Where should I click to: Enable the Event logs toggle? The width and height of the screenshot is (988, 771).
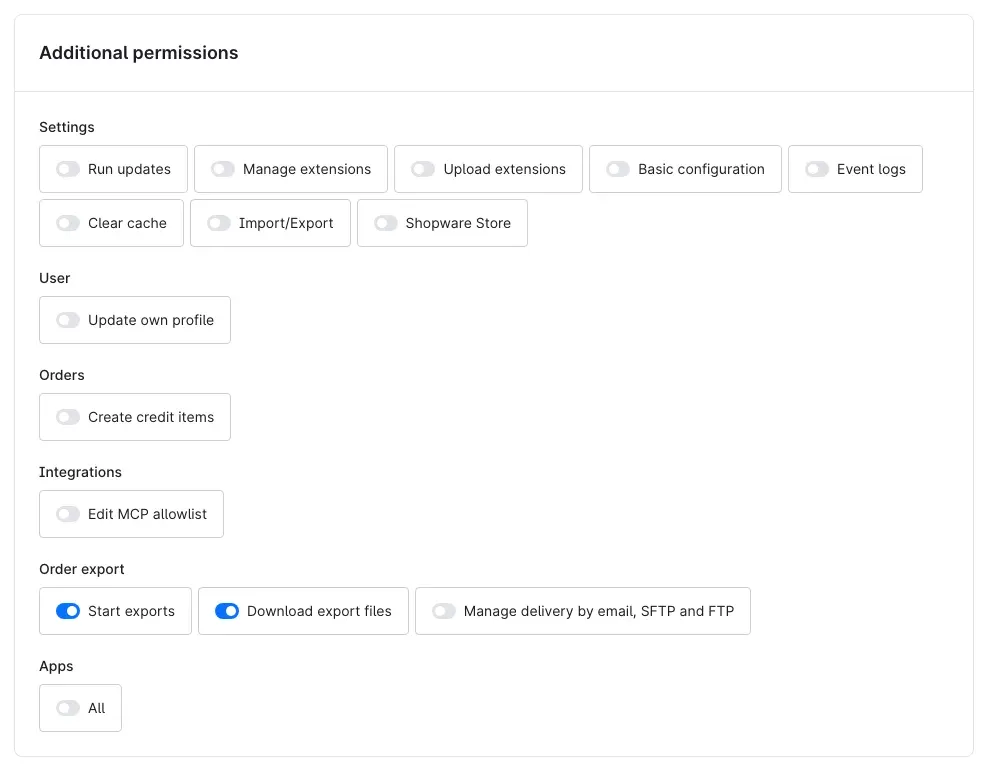coord(817,169)
